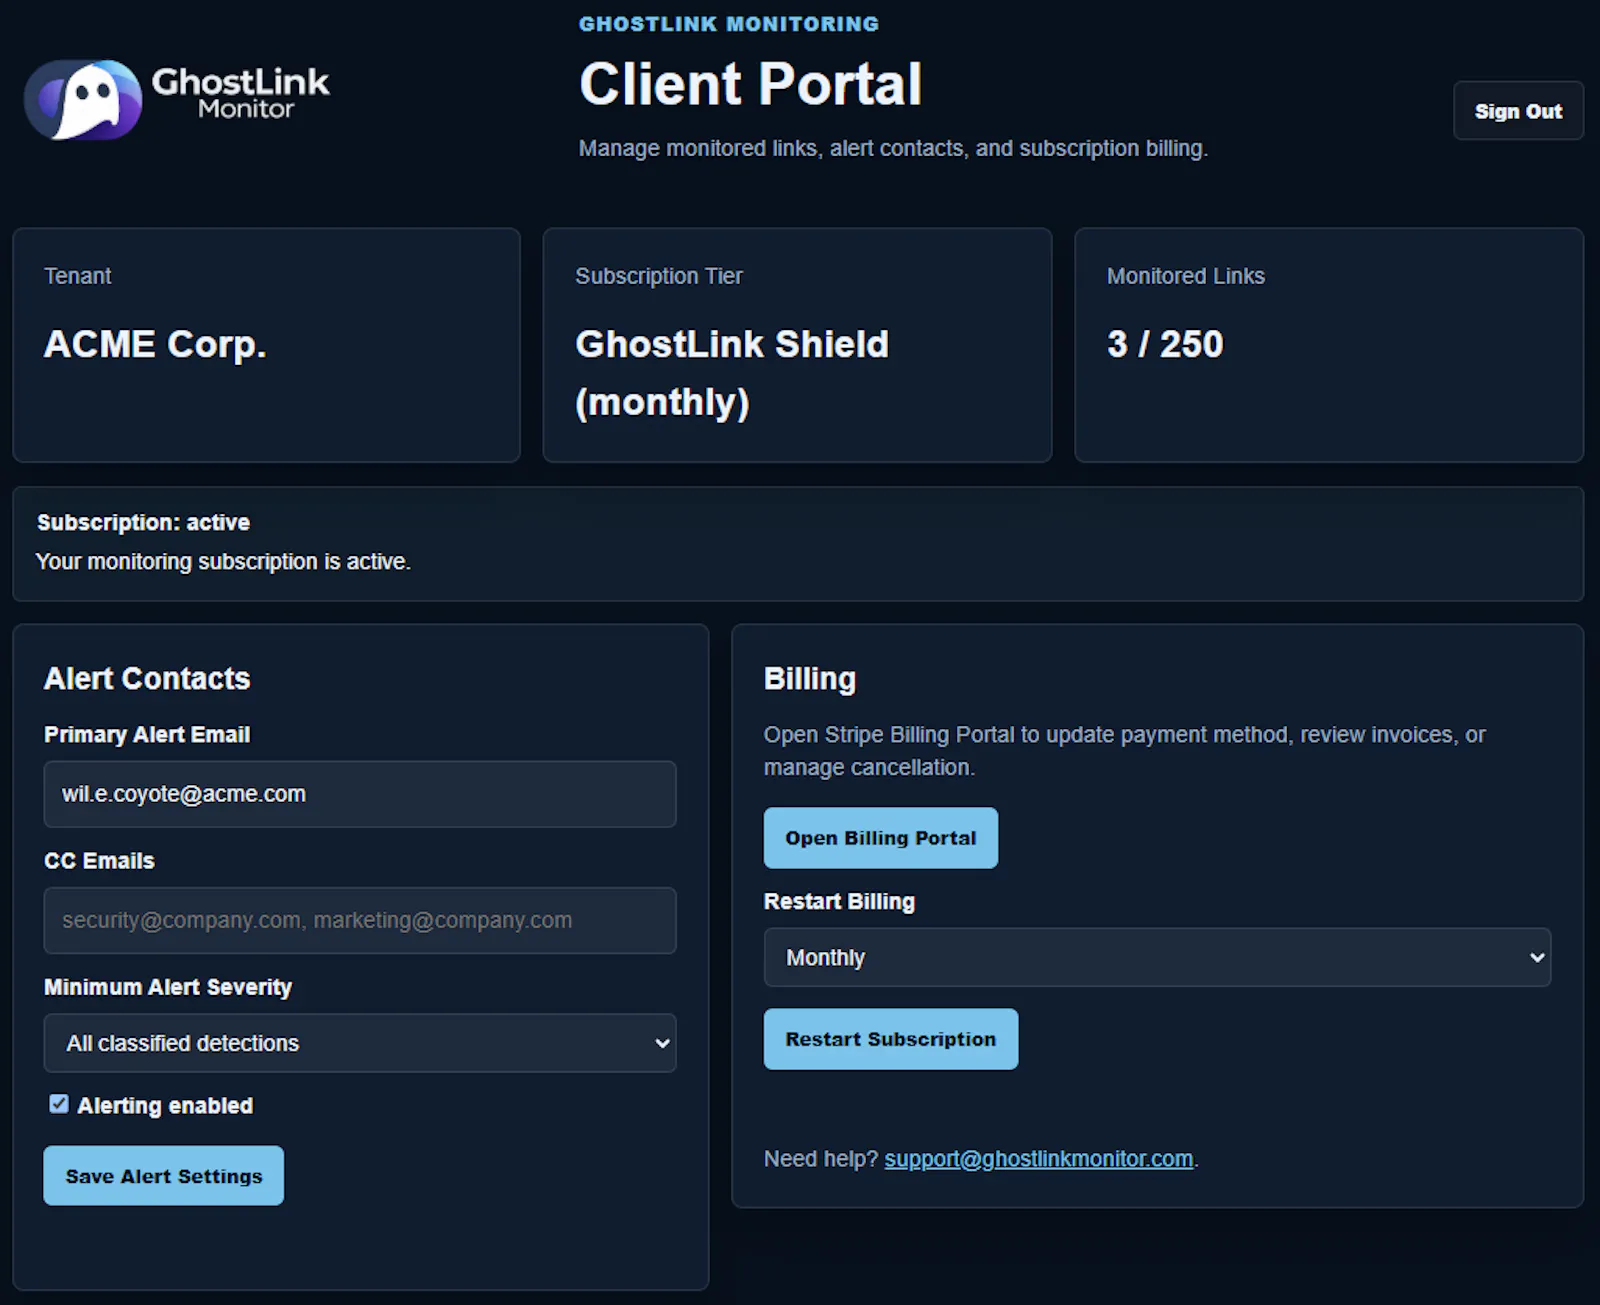Image resolution: width=1600 pixels, height=1305 pixels.
Task: Click the Subscription Tier card label
Action: pyautogui.click(x=659, y=276)
